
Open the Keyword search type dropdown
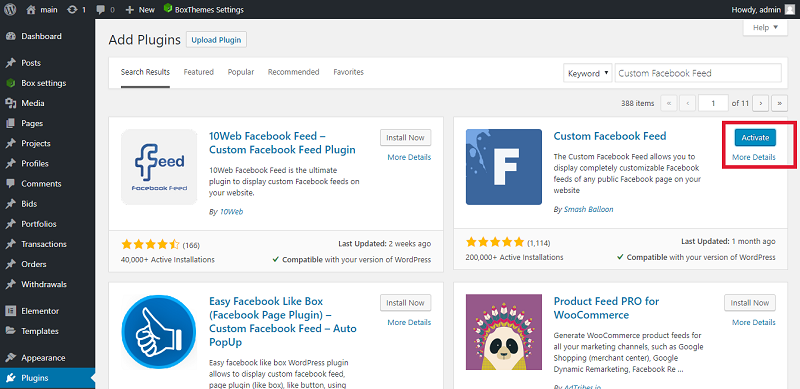(587, 73)
